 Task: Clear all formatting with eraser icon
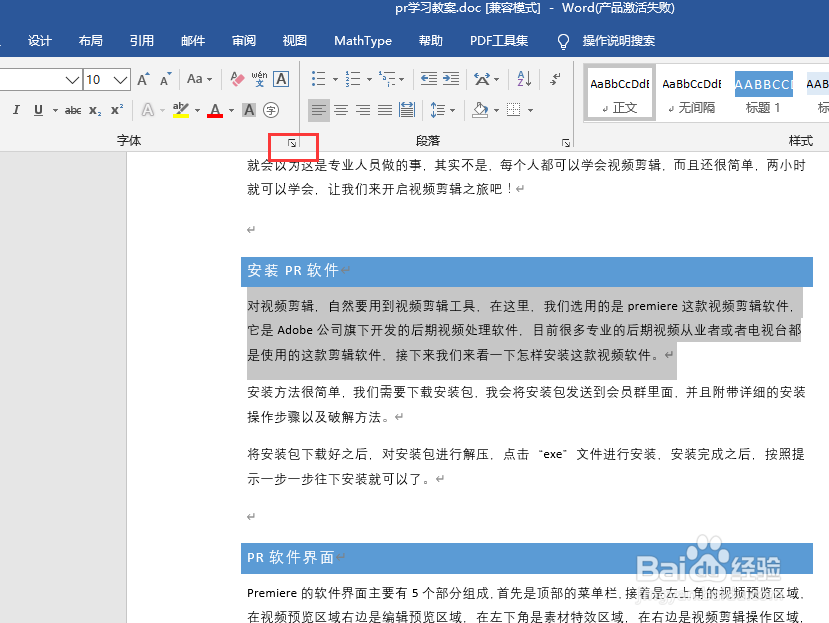[237, 79]
